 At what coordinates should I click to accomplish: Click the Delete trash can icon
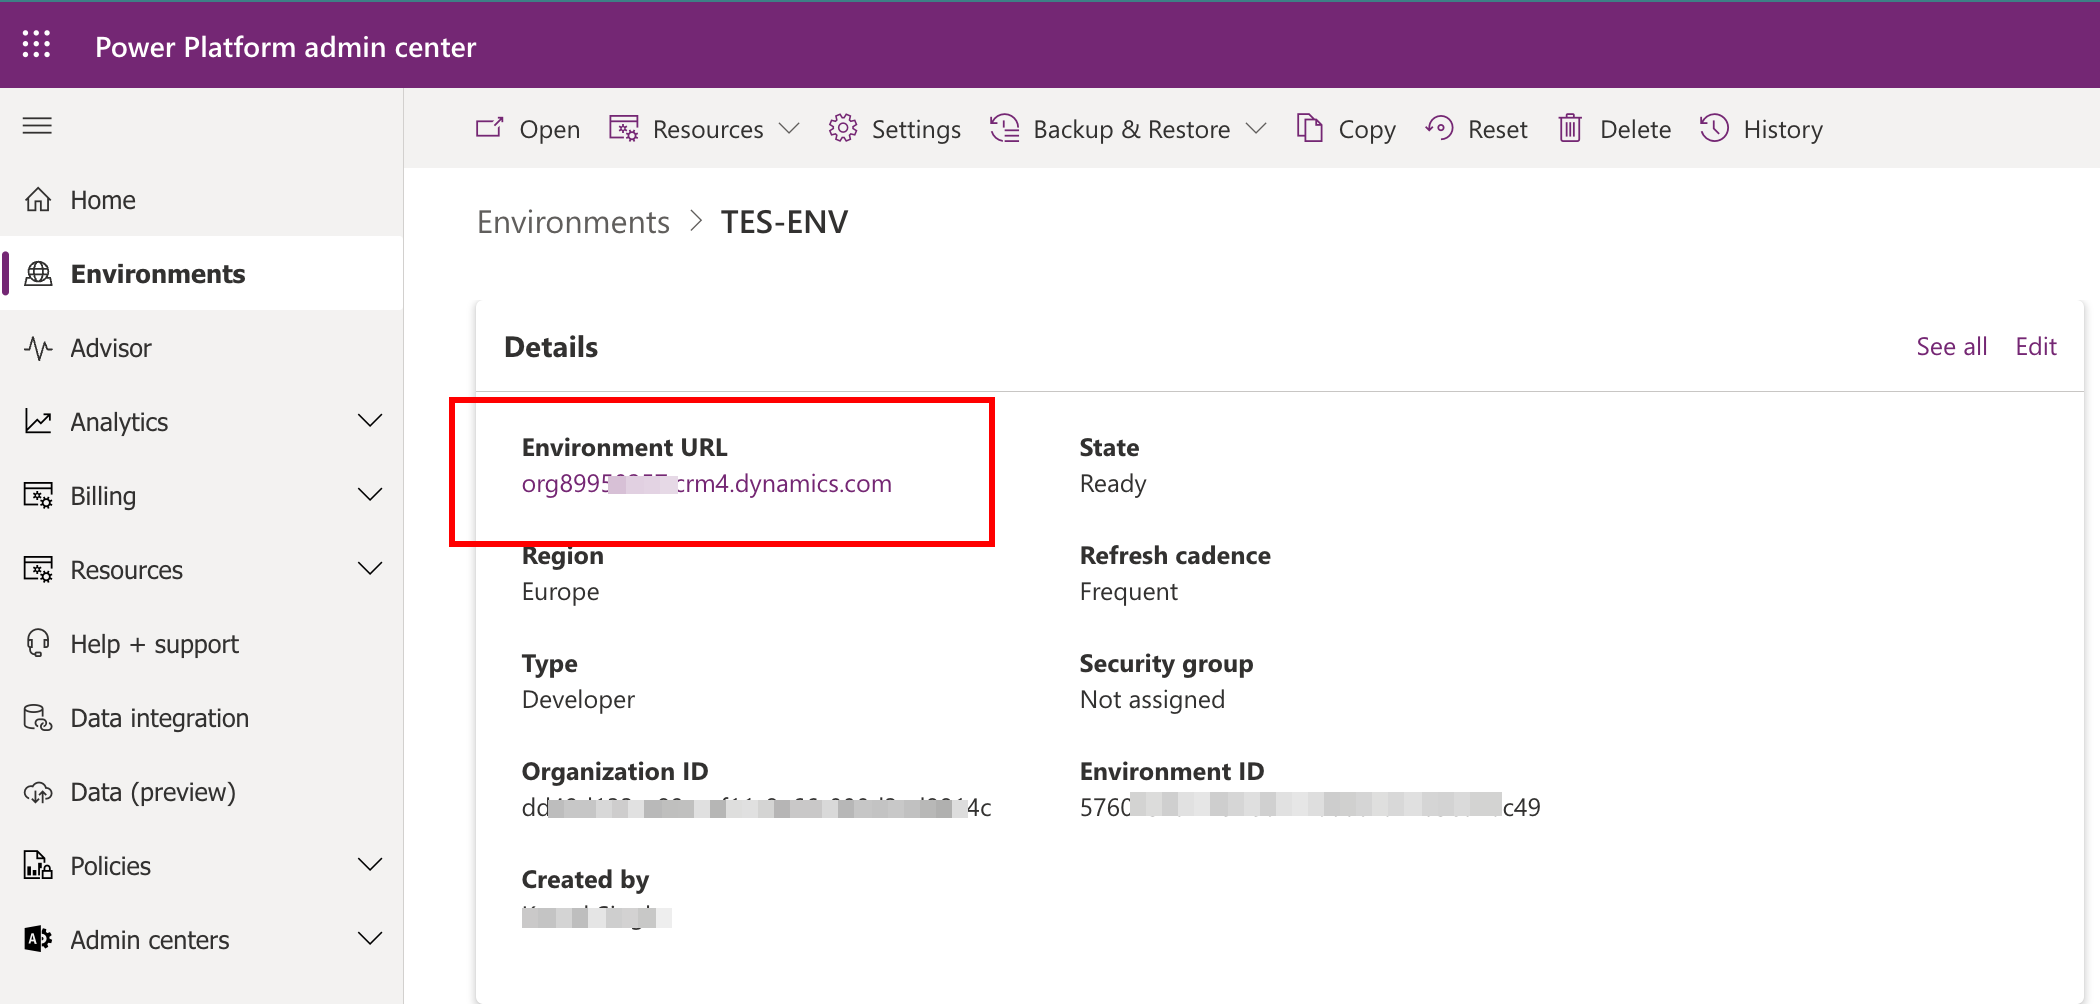1570,128
